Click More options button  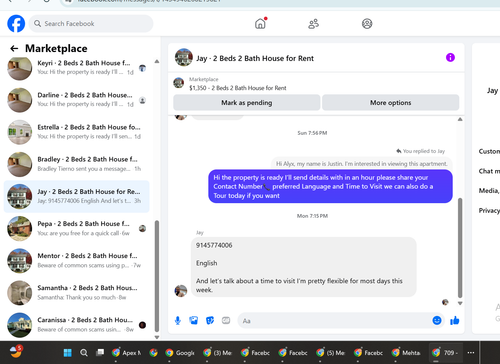pyautogui.click(x=390, y=103)
